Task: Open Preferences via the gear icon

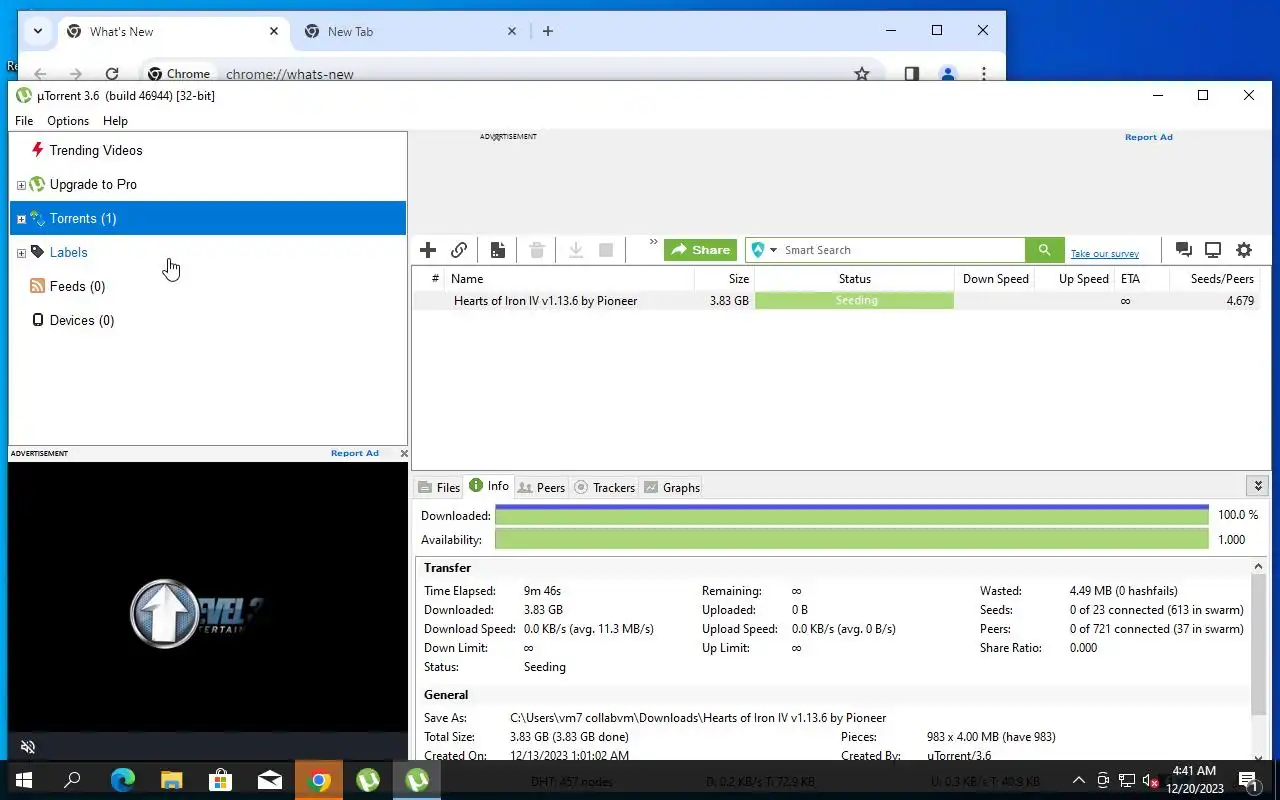Action: [x=1244, y=250]
